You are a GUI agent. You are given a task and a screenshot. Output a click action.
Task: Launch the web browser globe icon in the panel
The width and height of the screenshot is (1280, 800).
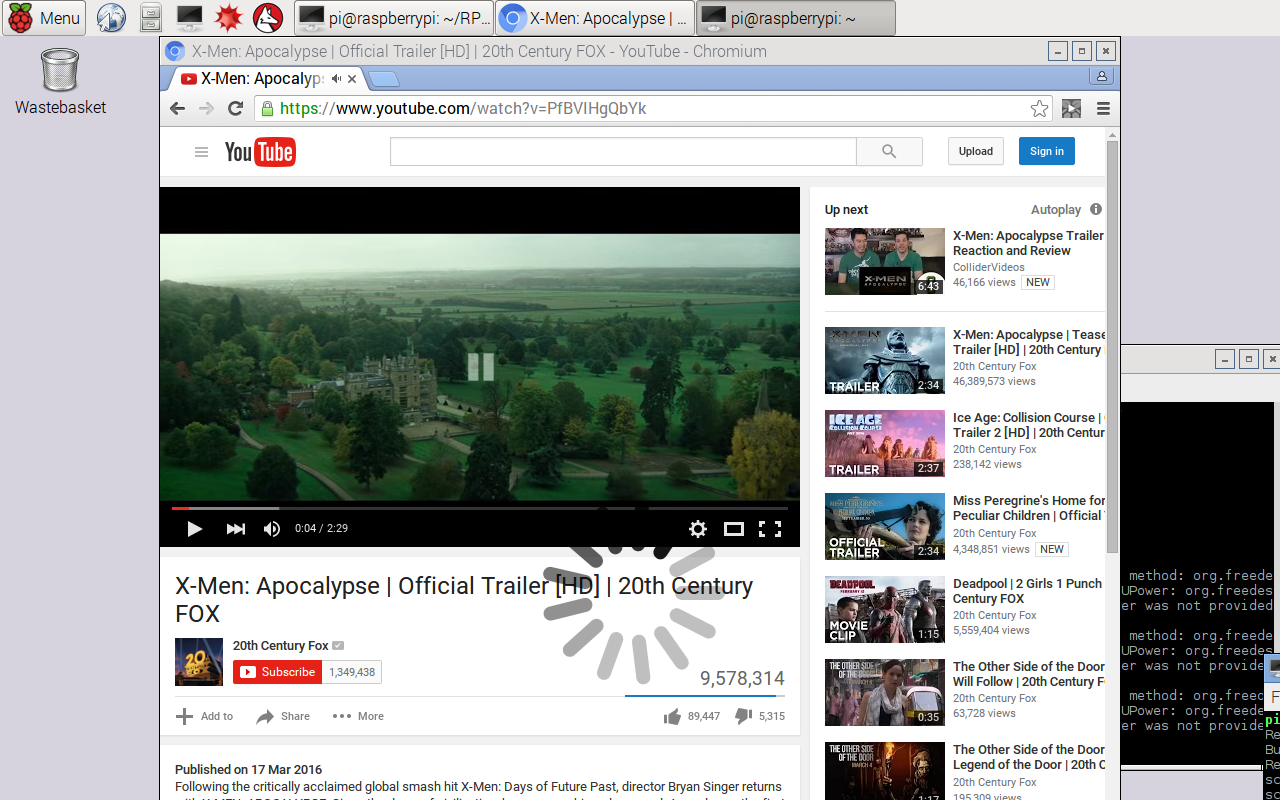pyautogui.click(x=111, y=18)
